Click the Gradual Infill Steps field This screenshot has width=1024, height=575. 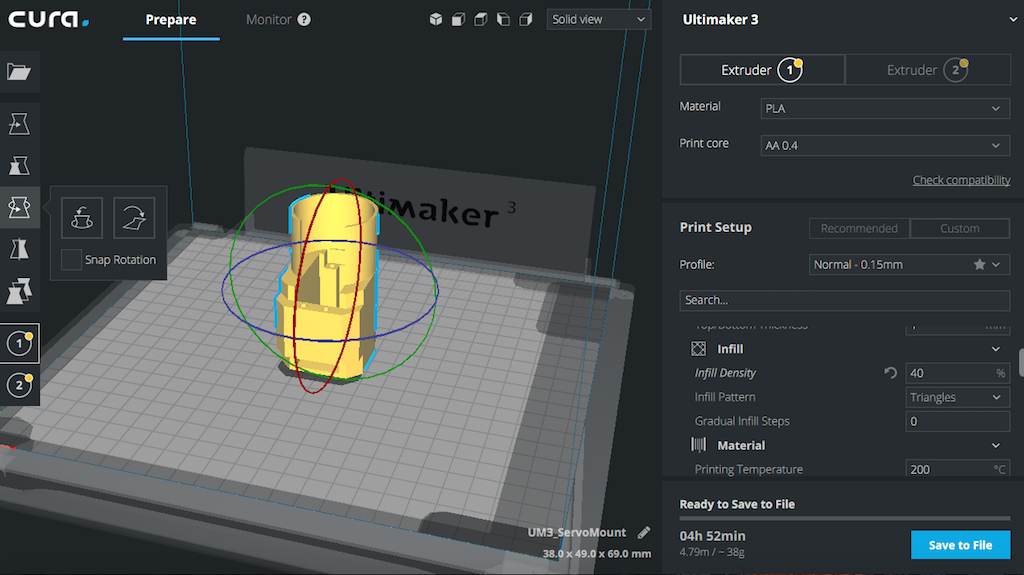pyautogui.click(x=957, y=421)
